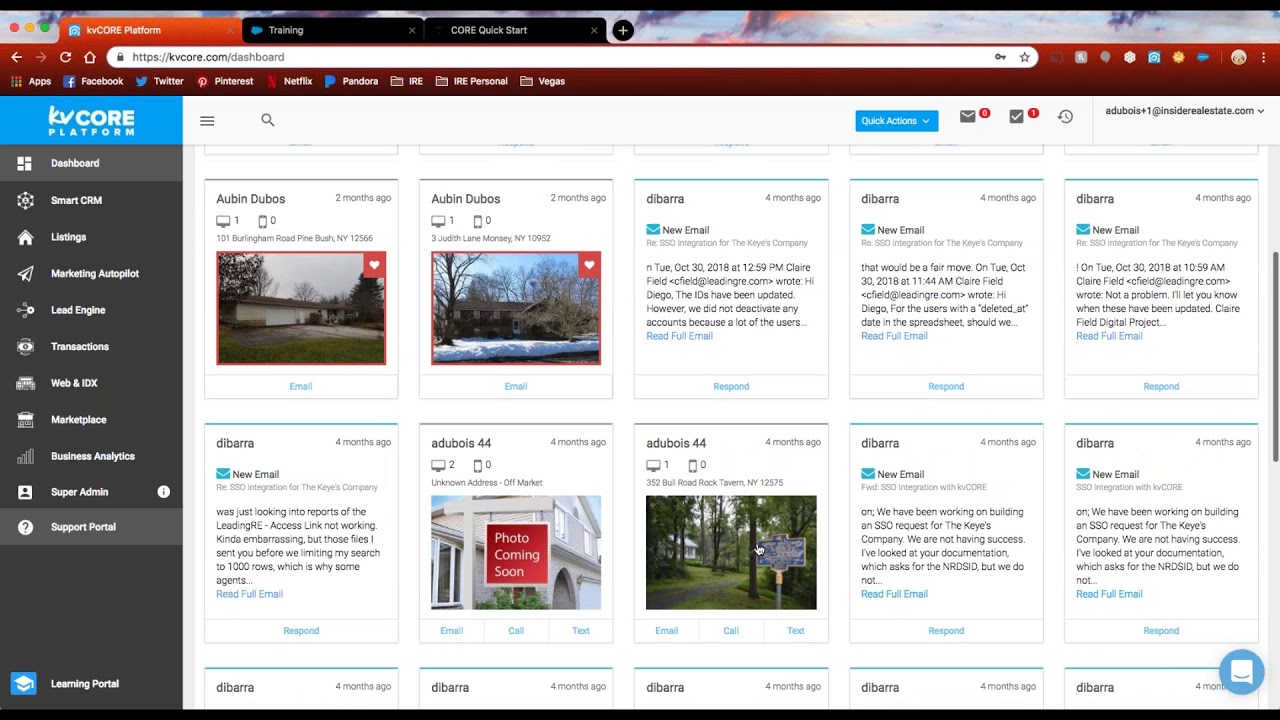Screen dimensions: 1280x720
Task: Click Email under 101 Burlingham Road card
Action: [x=301, y=386]
